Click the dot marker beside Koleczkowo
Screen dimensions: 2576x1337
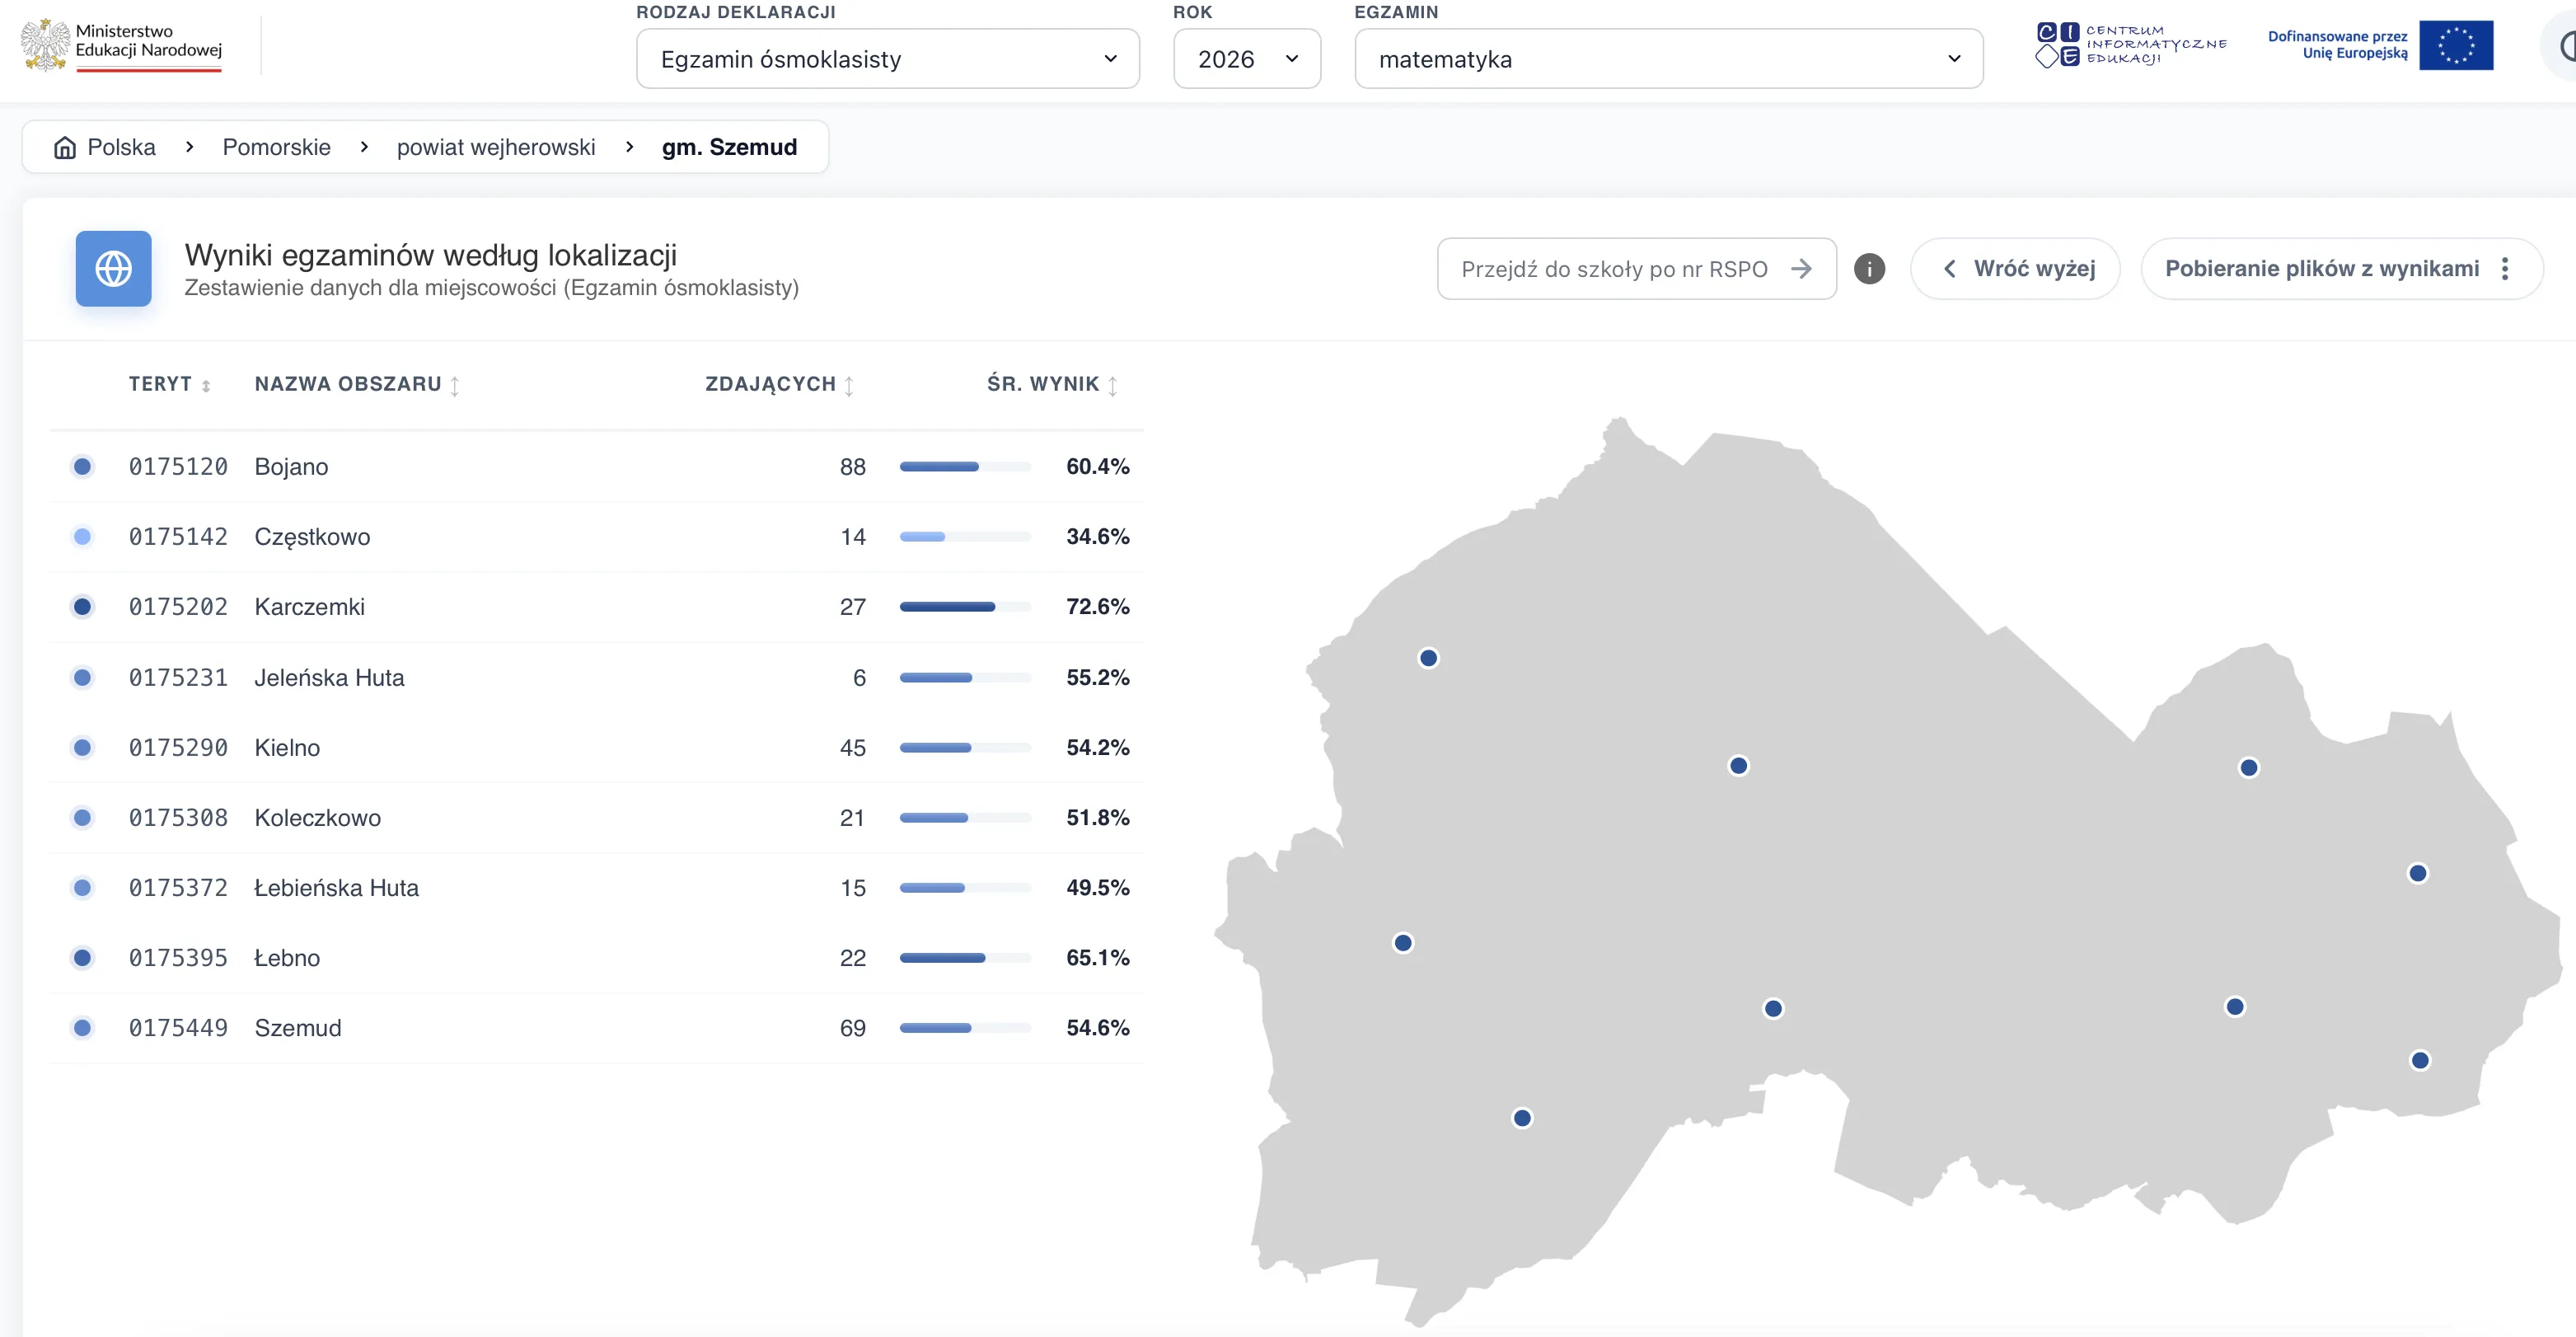click(x=83, y=818)
